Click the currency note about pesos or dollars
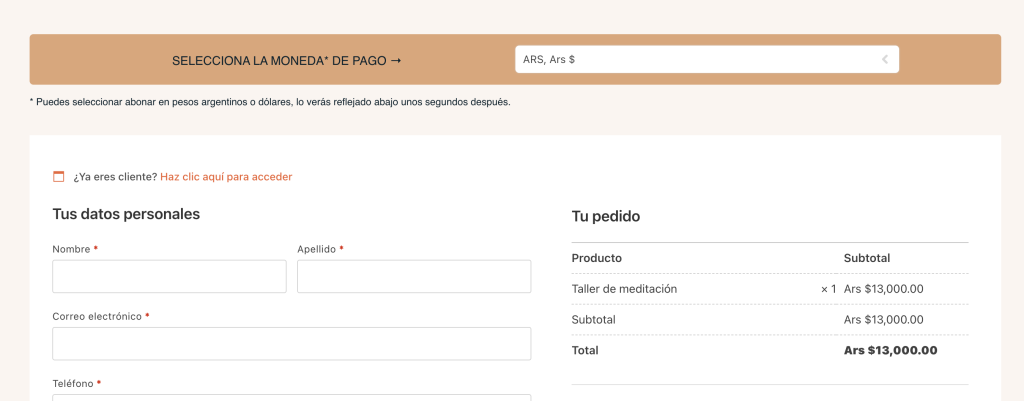 (x=270, y=102)
